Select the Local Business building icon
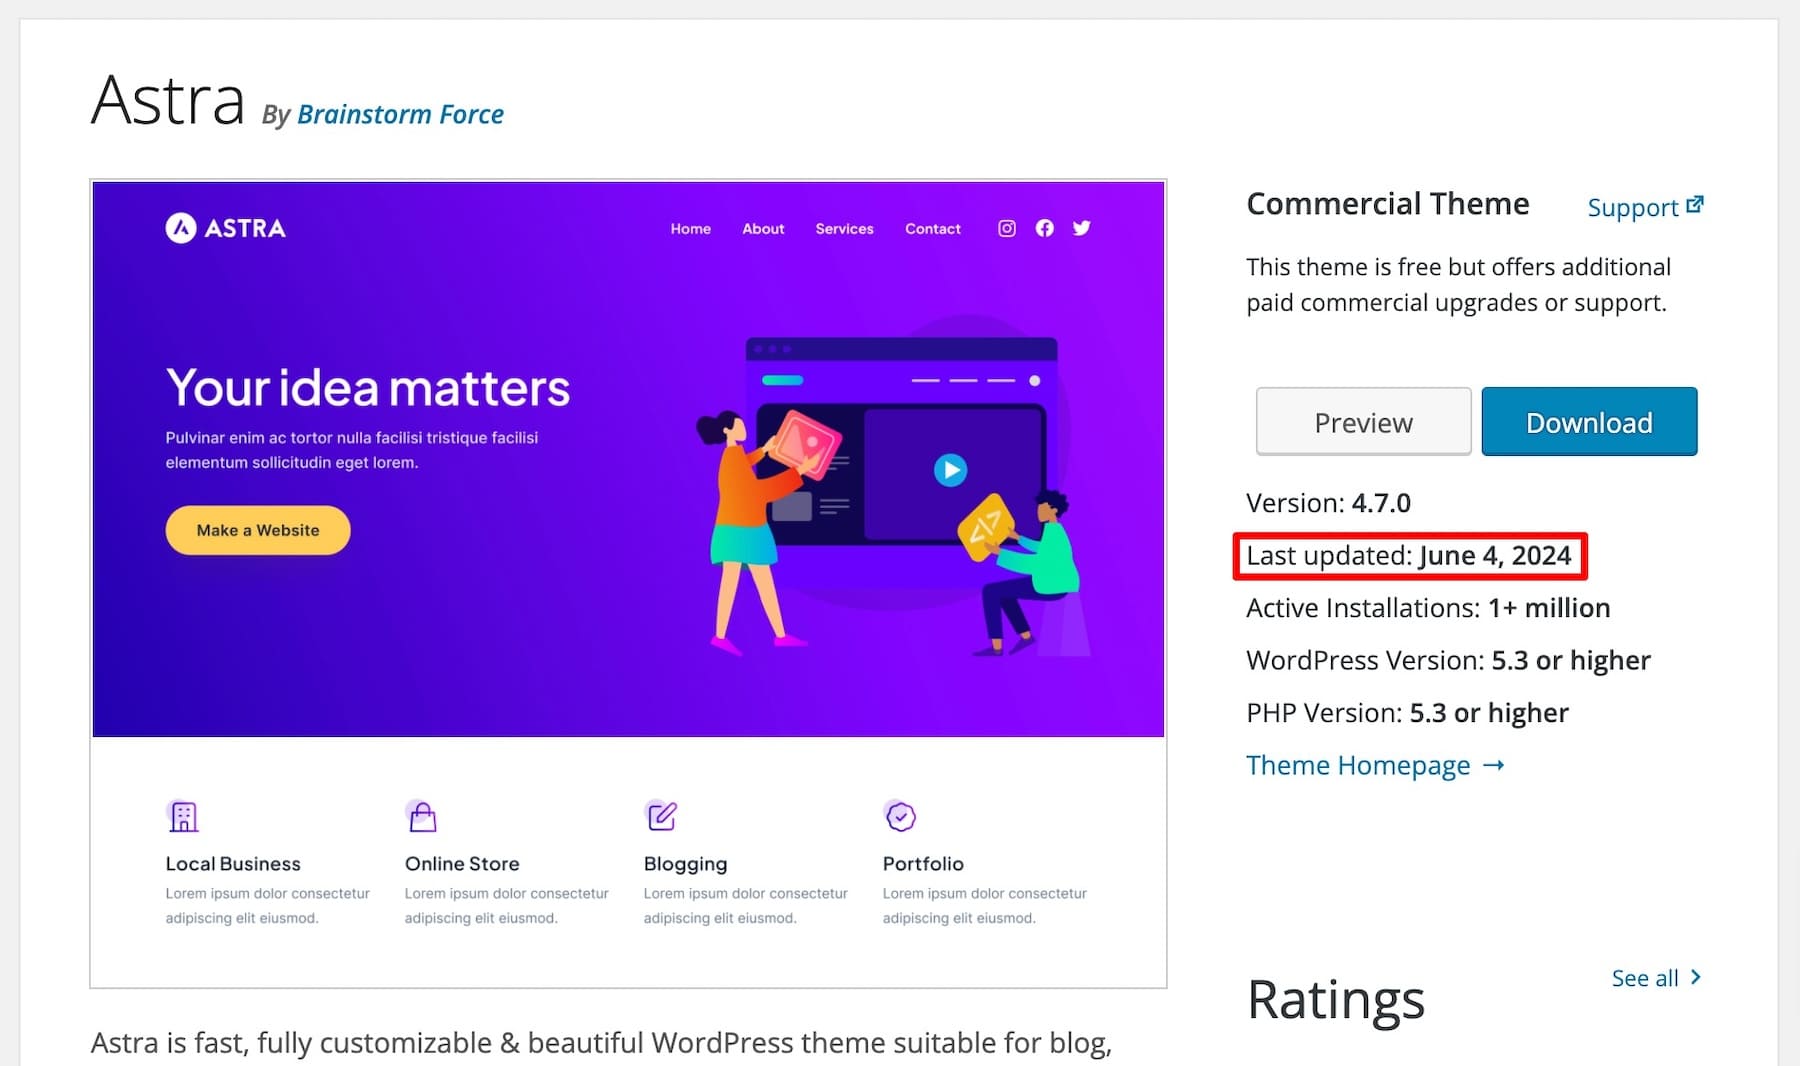Screen dimensions: 1800x1066 pos(183,816)
